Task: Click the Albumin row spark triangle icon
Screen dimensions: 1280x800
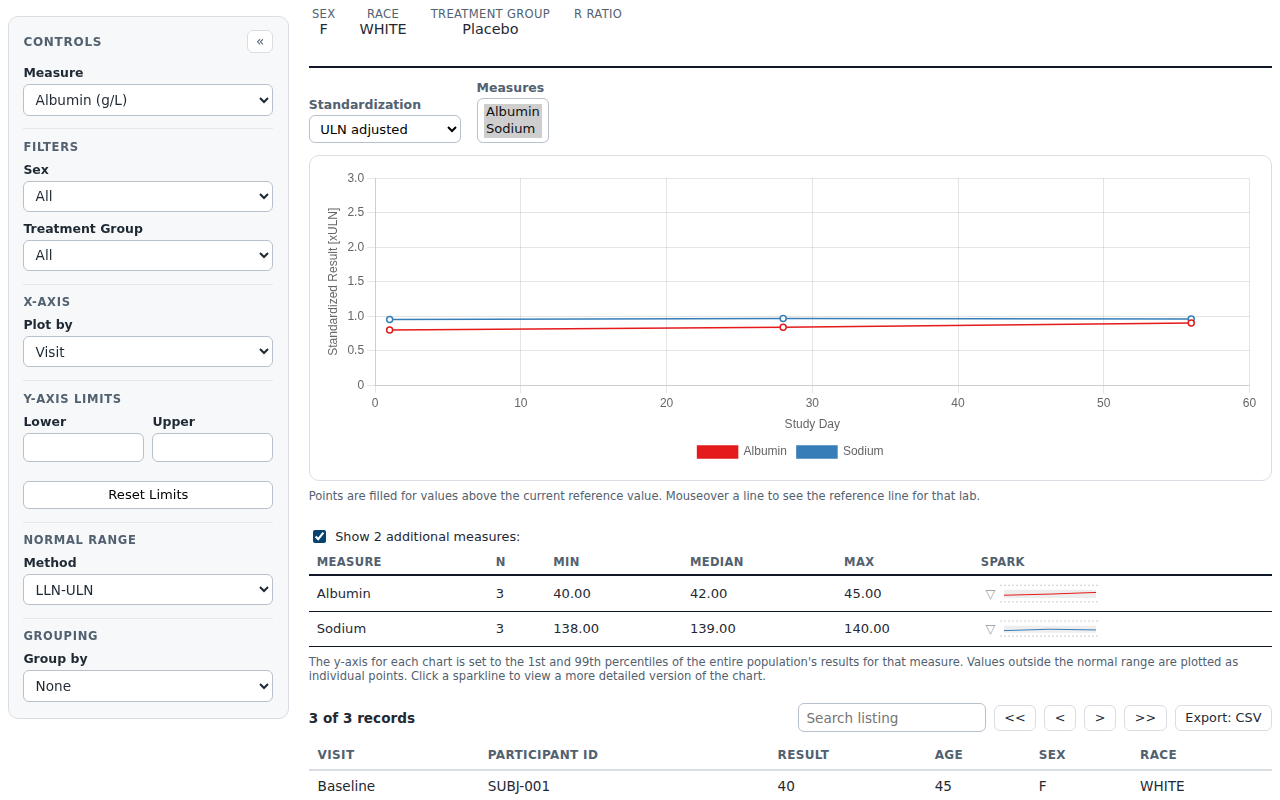Action: coord(990,594)
